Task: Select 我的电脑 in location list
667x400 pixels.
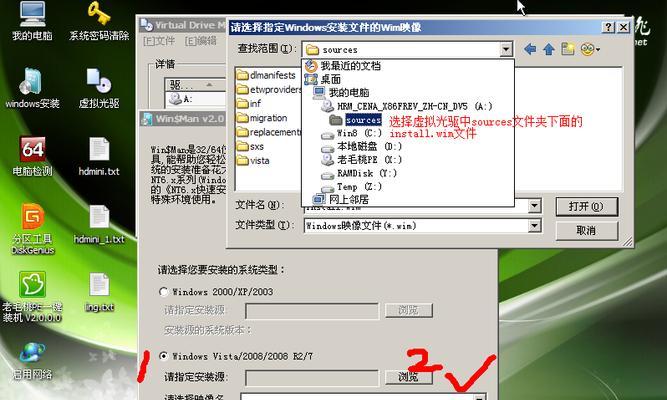Action: point(341,92)
